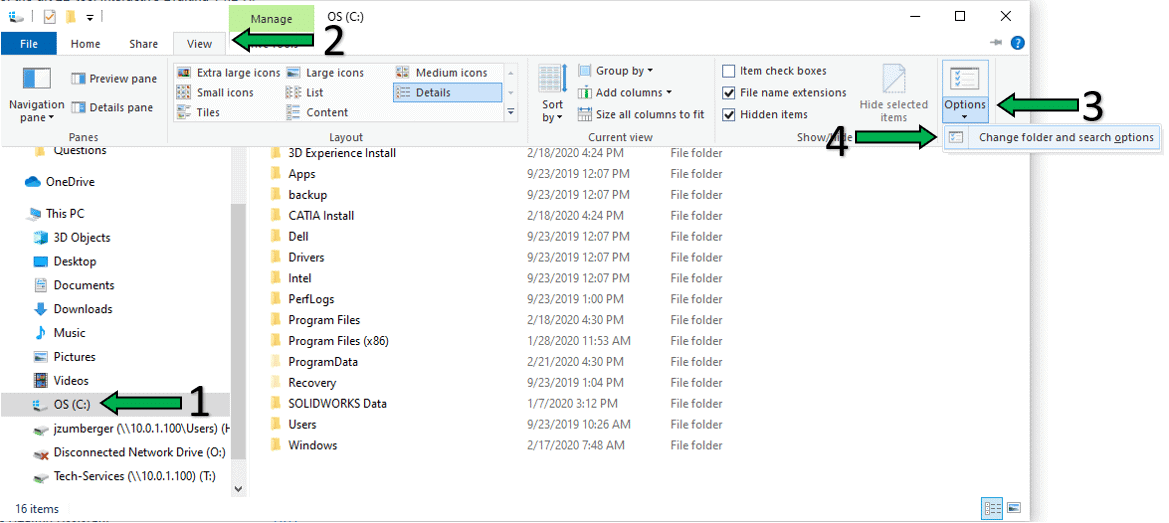Image resolution: width=1169 pixels, height=523 pixels.
Task: Open 3D Objects in navigation pane
Action: pyautogui.click(x=72, y=238)
